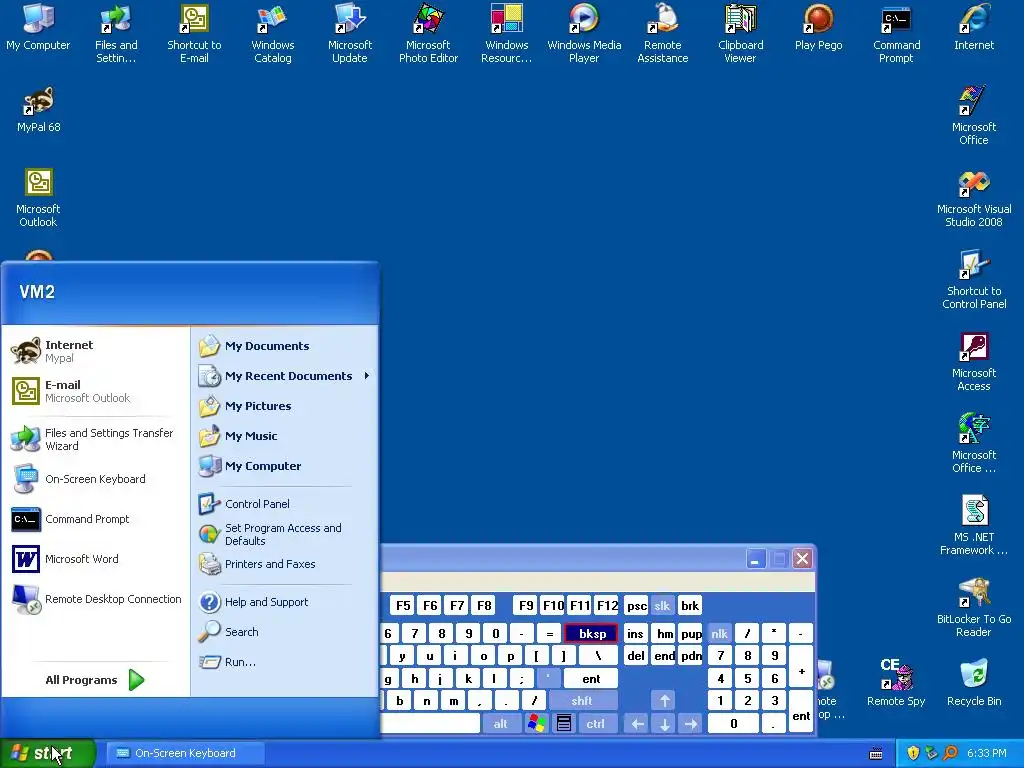Open Shortcut to E-mail desktop icon
The width and height of the screenshot is (1024, 768).
(x=194, y=33)
